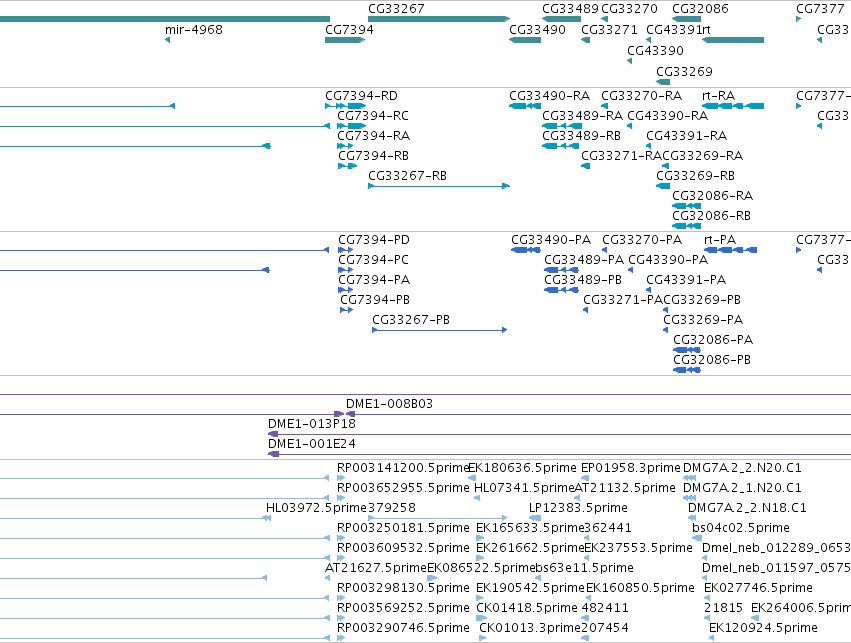Click EST HL07341.5prime

pos(524,488)
